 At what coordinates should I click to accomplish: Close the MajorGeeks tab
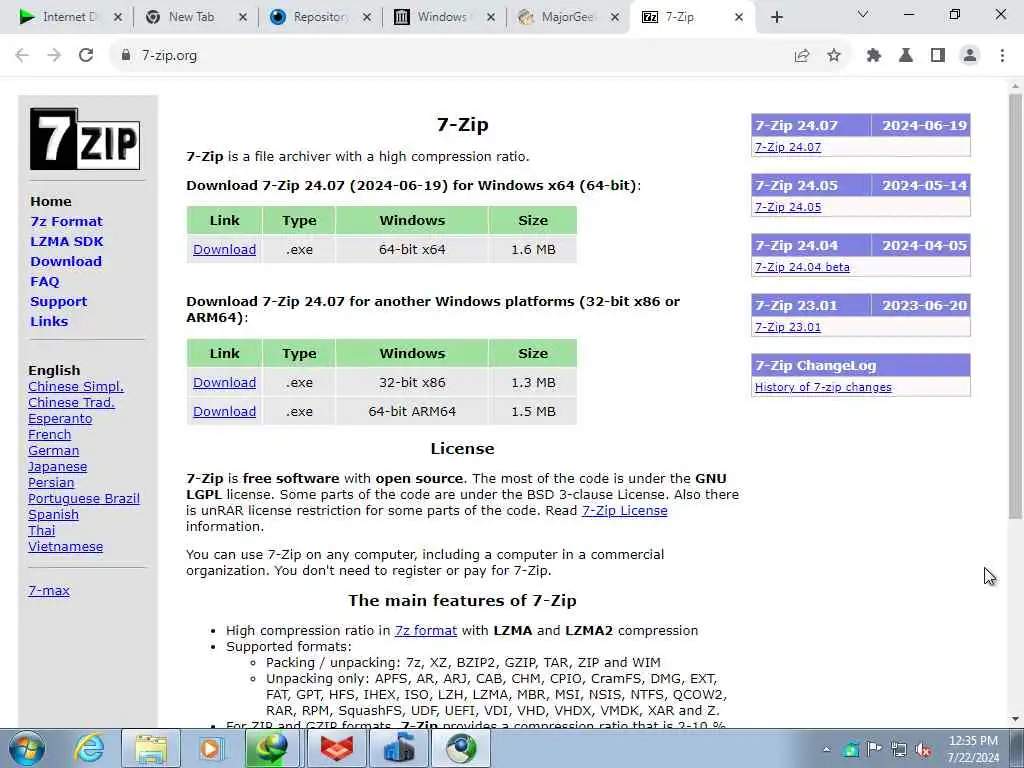click(615, 17)
